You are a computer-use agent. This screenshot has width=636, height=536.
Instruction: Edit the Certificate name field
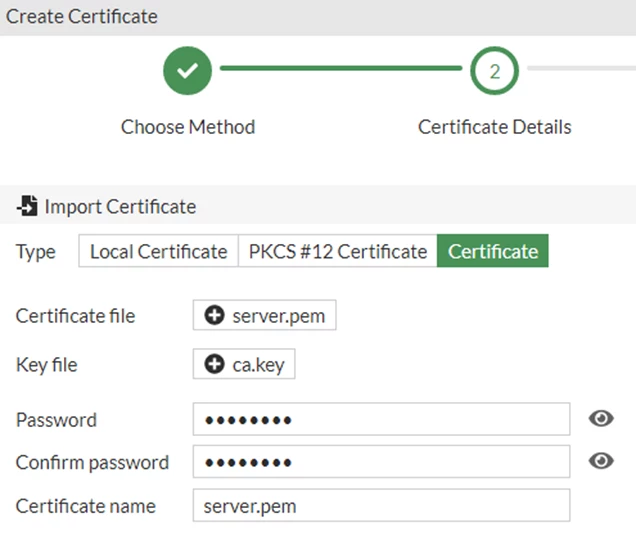[381, 506]
